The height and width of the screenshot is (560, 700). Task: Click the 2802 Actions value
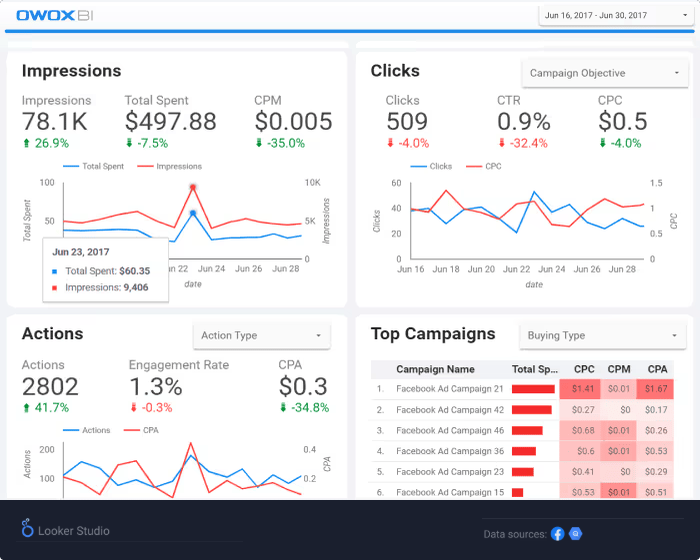pos(50,386)
